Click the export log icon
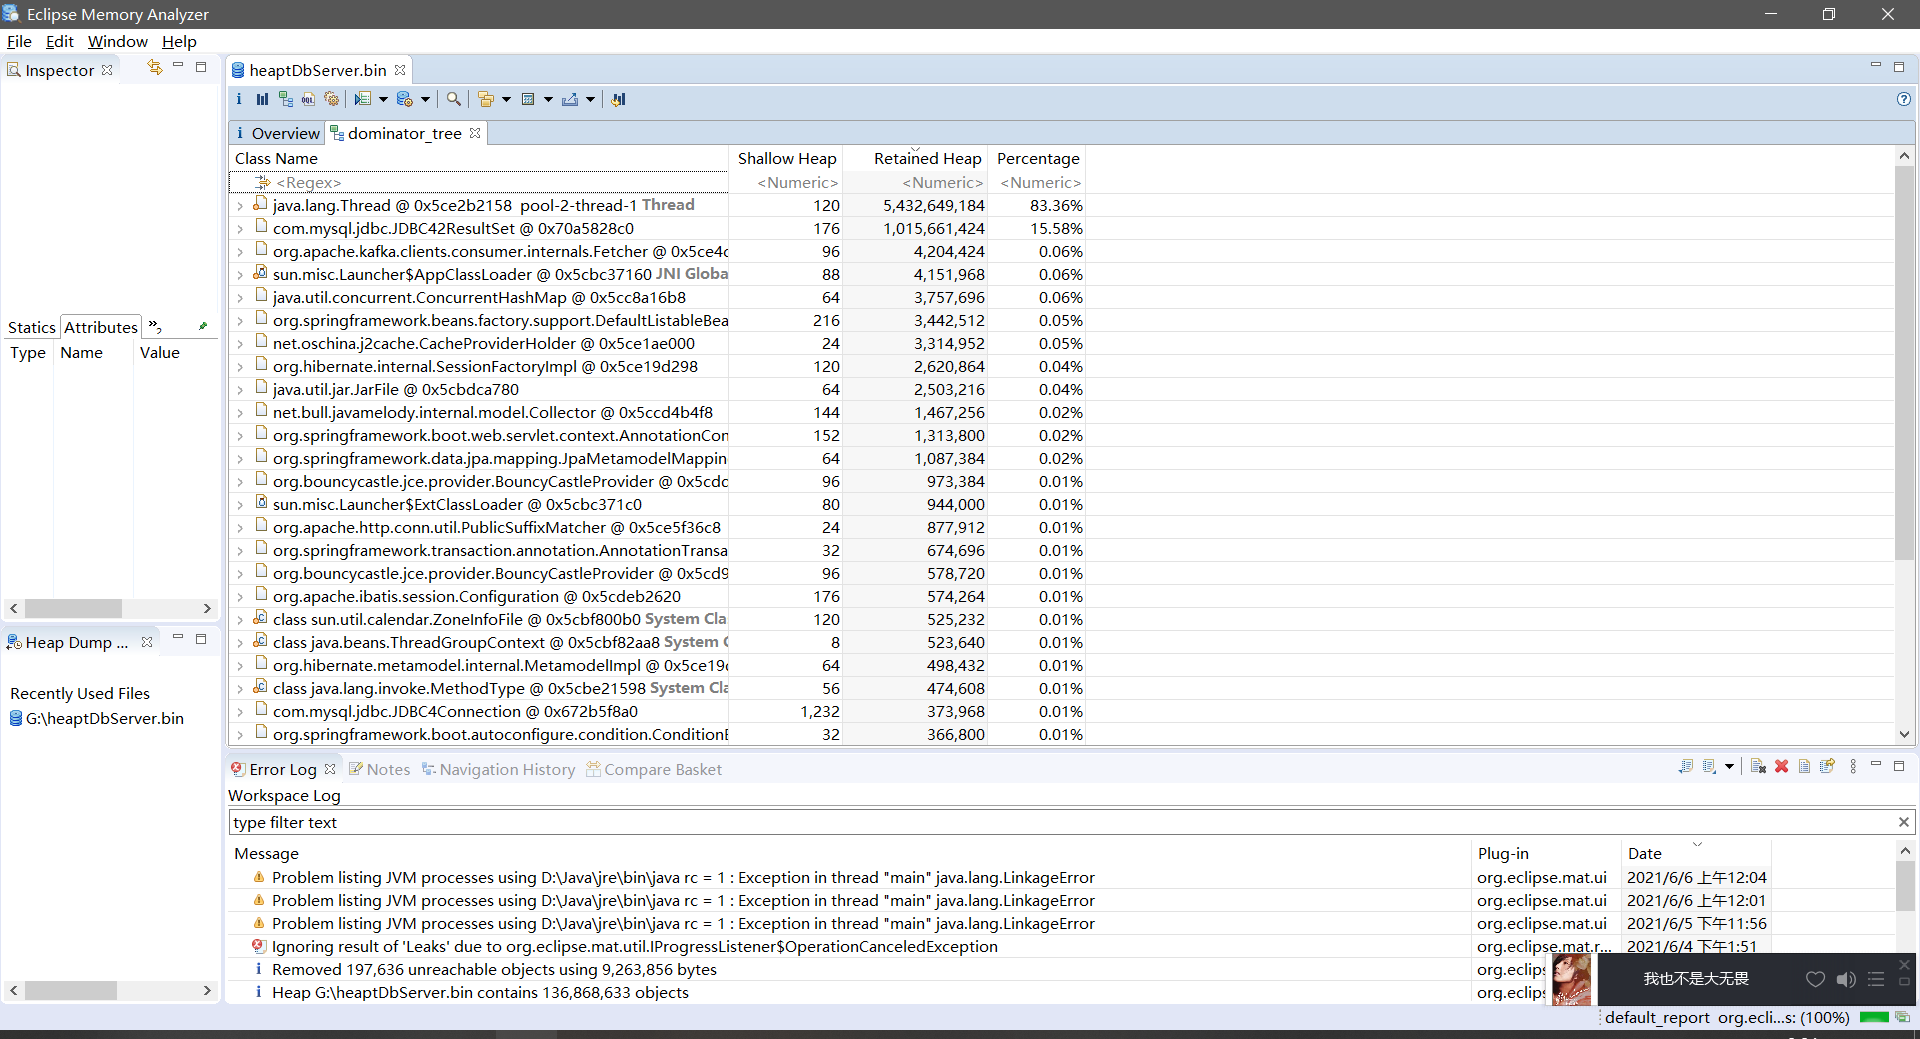The image size is (1920, 1039). (x=1686, y=767)
